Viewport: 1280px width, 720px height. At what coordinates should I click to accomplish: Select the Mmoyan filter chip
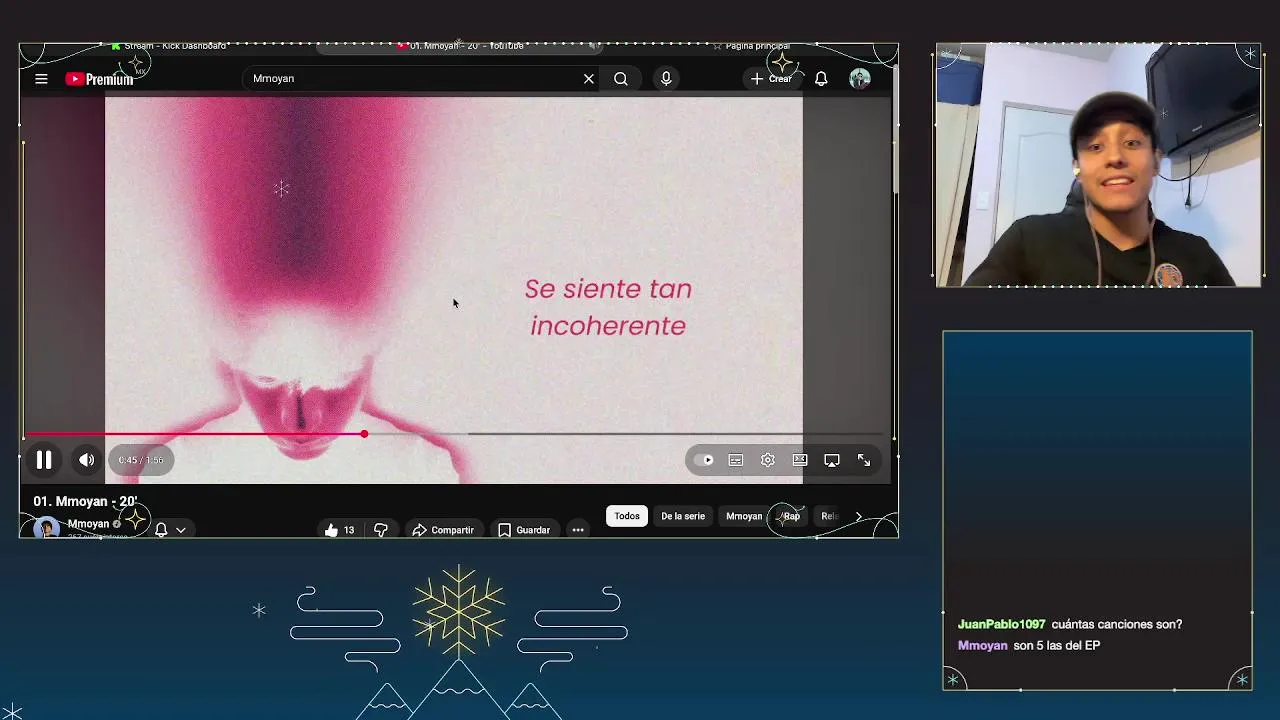[744, 516]
